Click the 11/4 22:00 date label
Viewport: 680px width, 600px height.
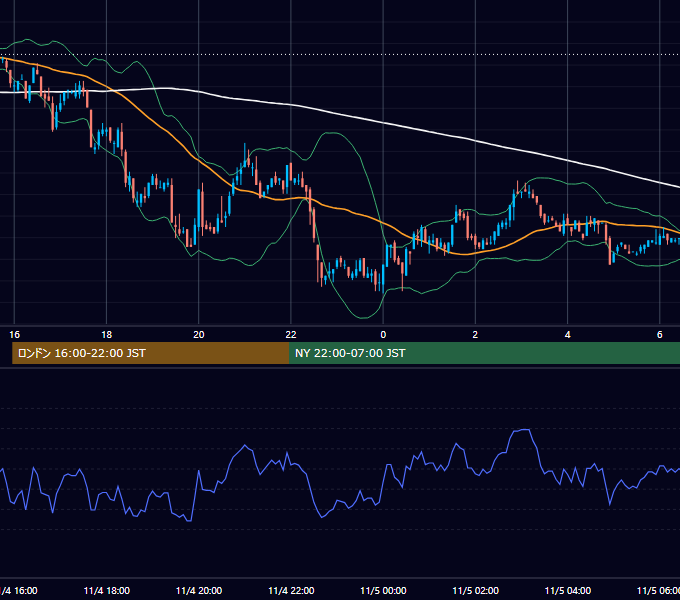click(x=291, y=590)
